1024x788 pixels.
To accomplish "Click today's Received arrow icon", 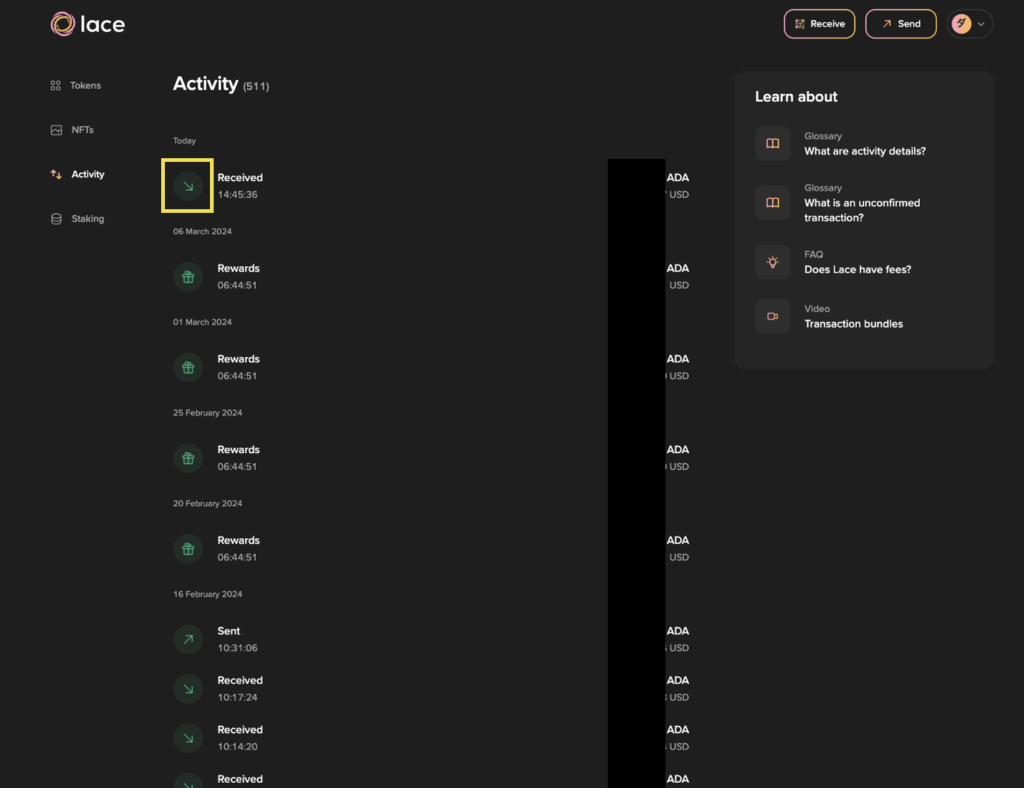I will [188, 186].
